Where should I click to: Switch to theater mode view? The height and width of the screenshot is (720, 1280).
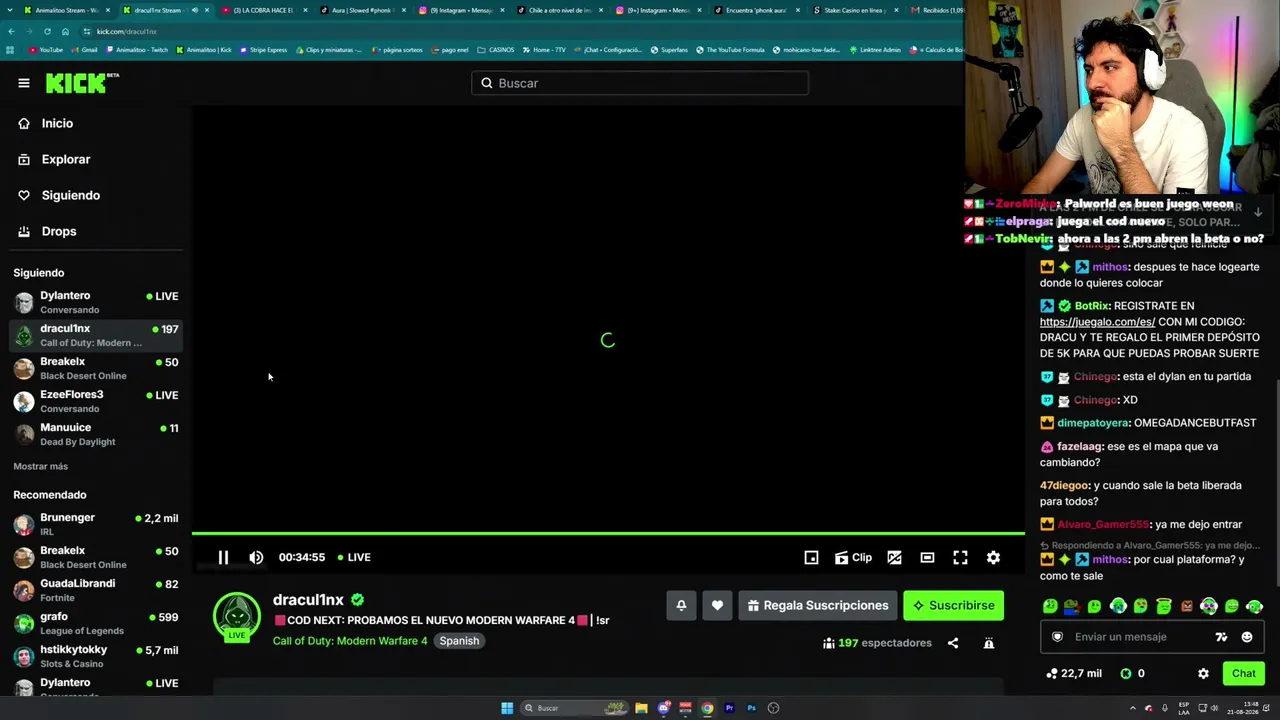(x=927, y=557)
